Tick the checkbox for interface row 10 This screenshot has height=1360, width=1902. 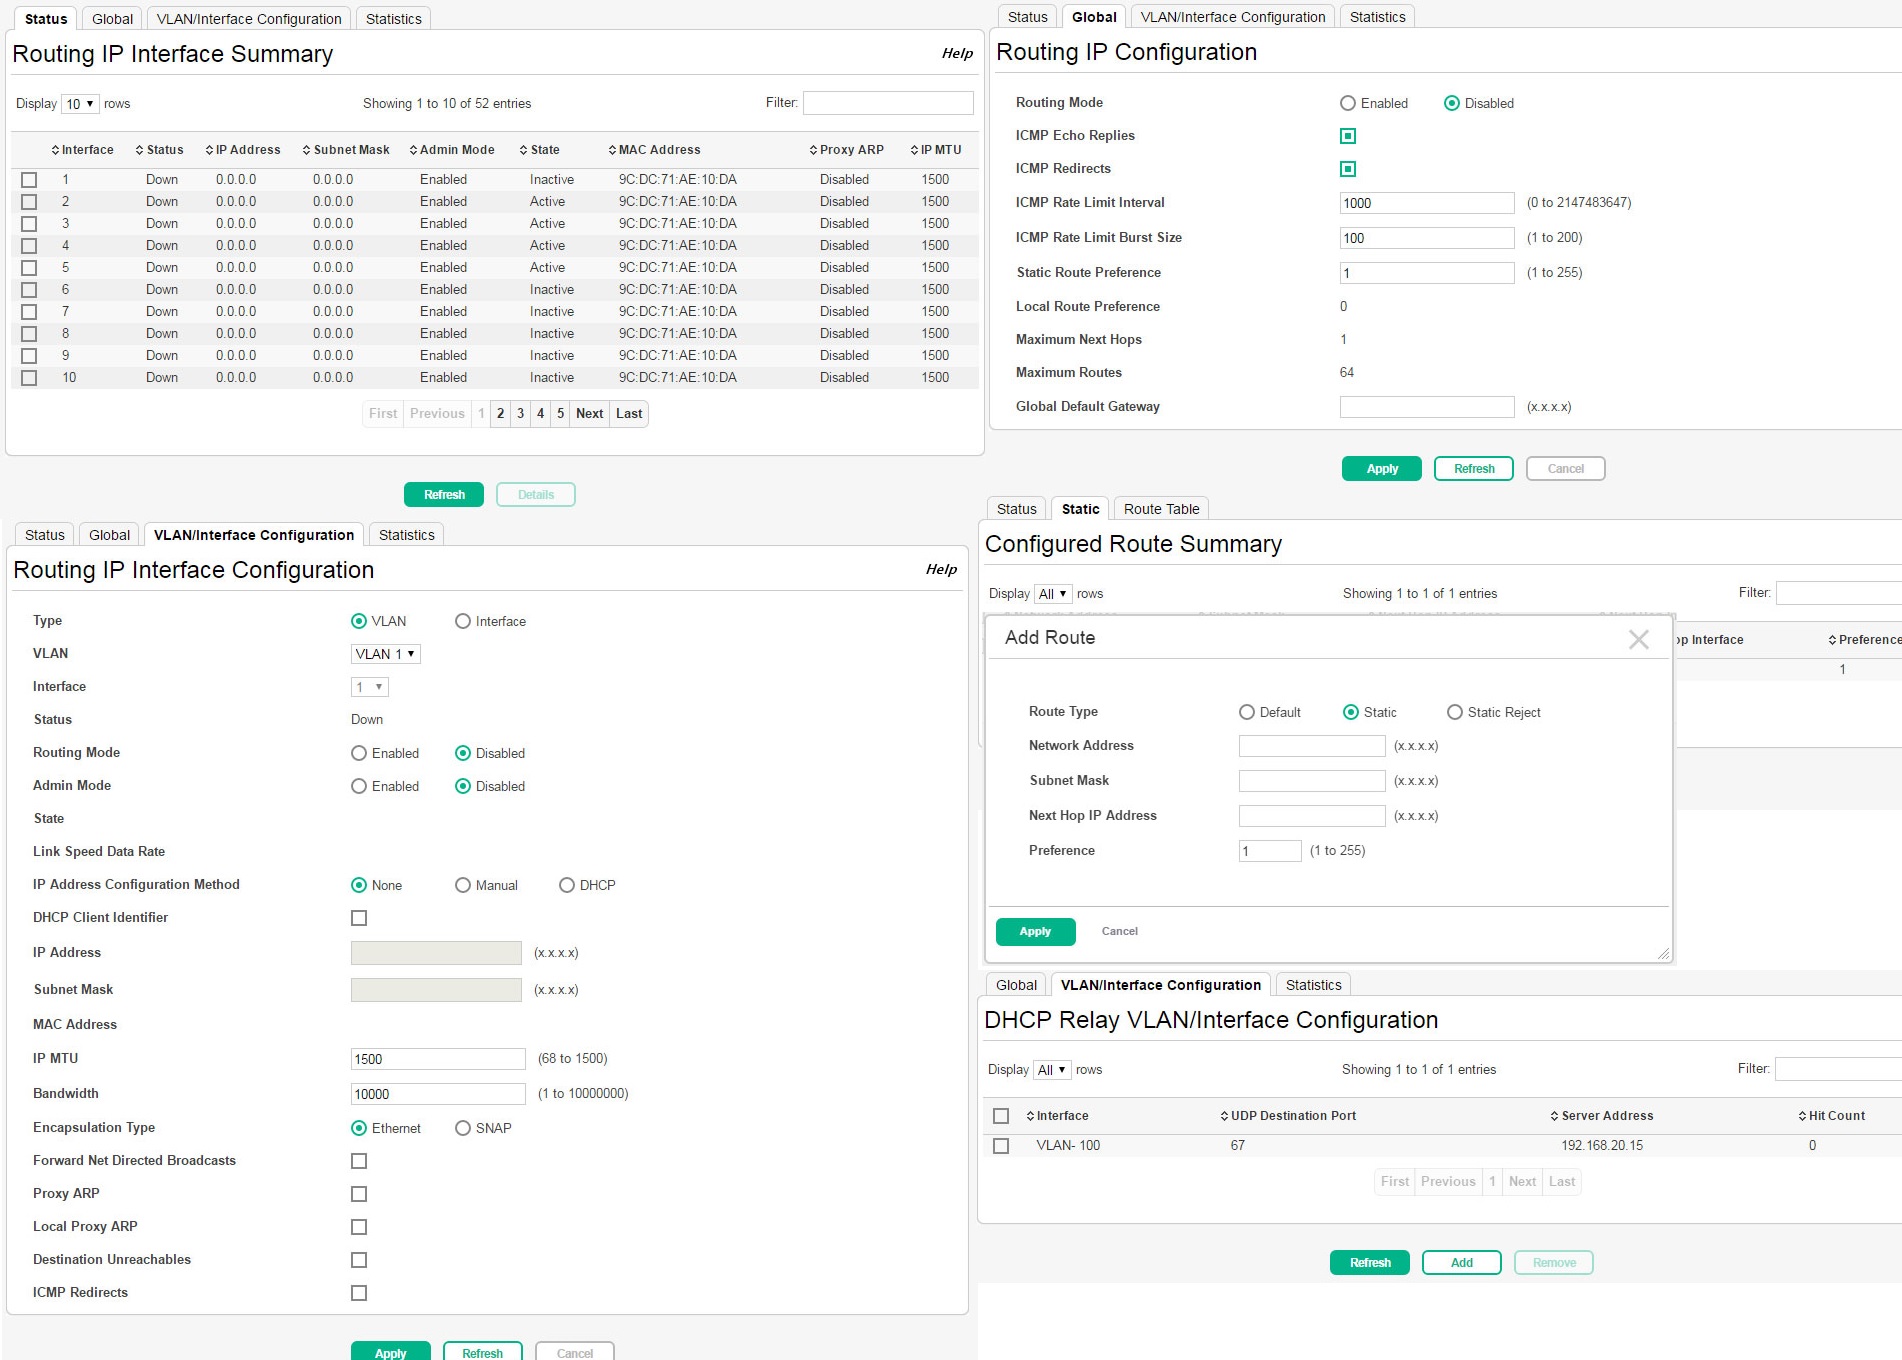click(29, 378)
